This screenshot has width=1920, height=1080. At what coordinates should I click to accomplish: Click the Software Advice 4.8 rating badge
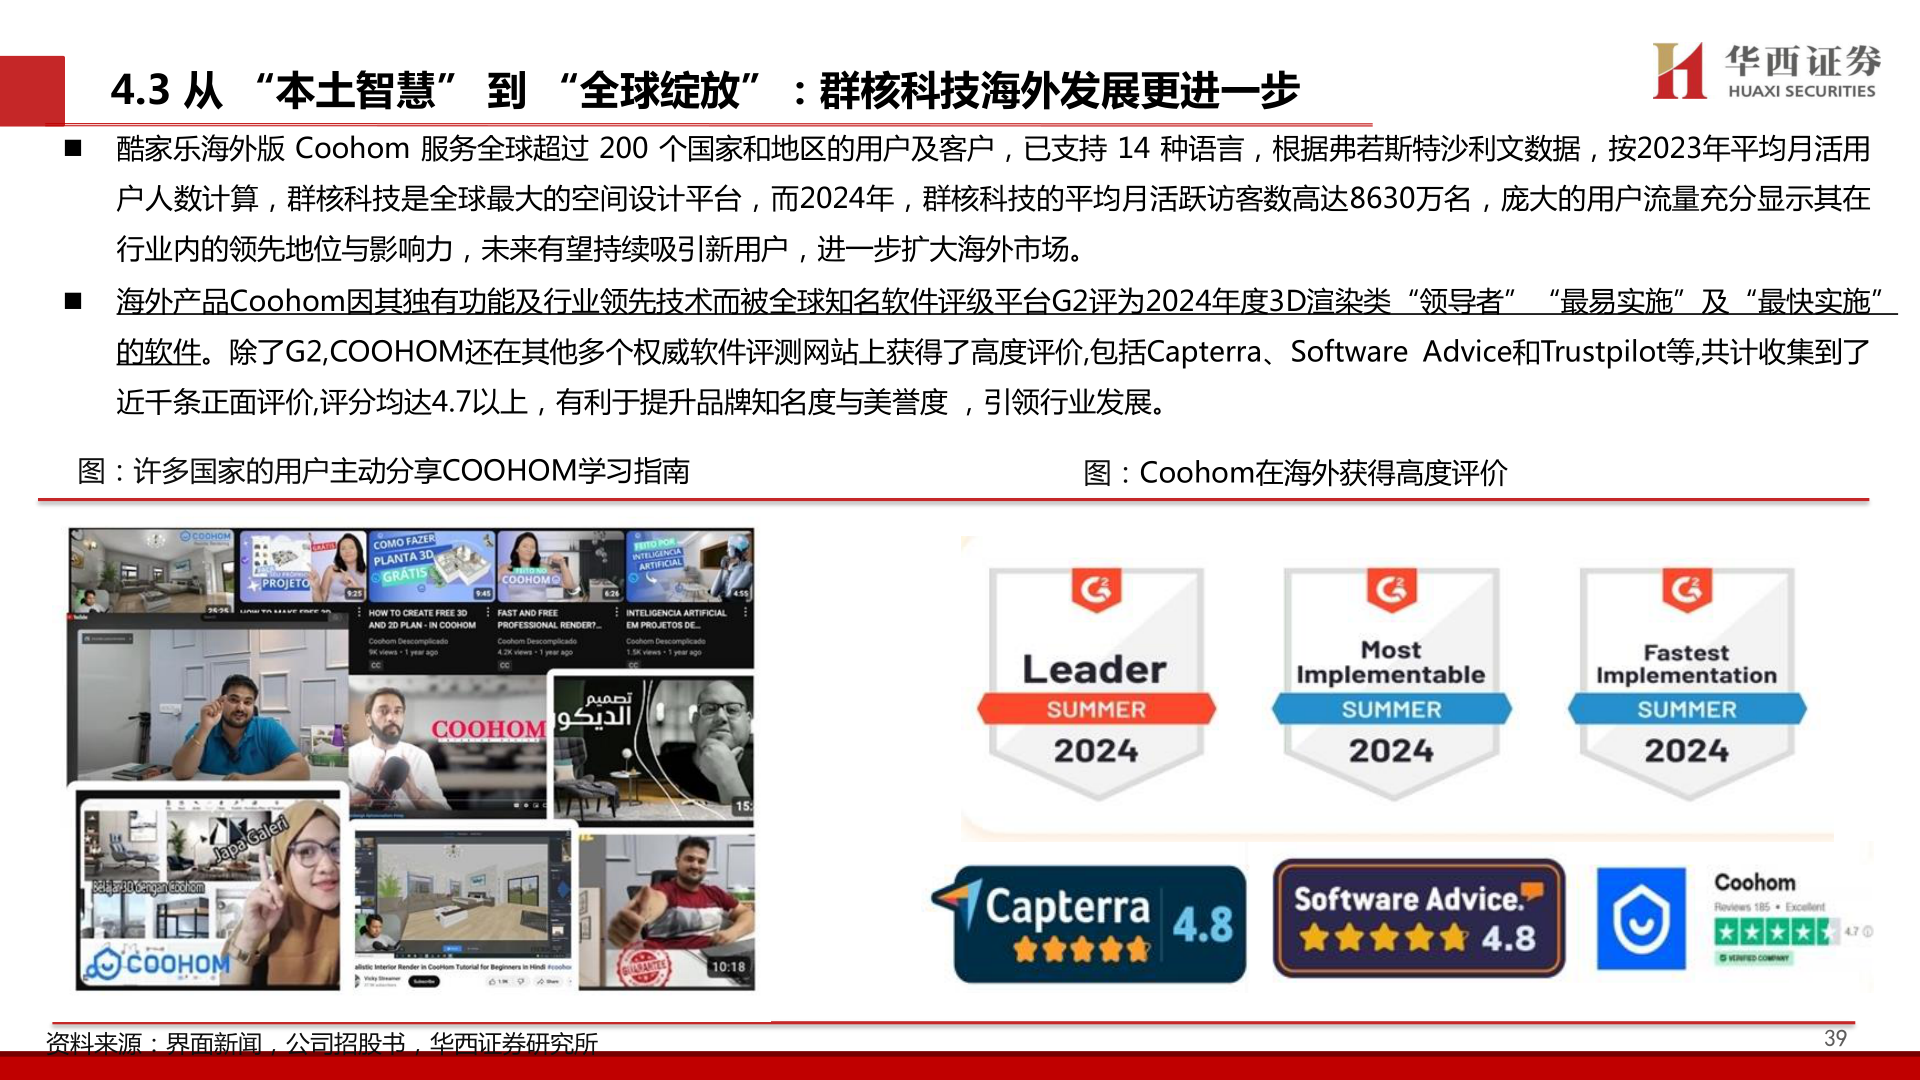coord(1417,918)
